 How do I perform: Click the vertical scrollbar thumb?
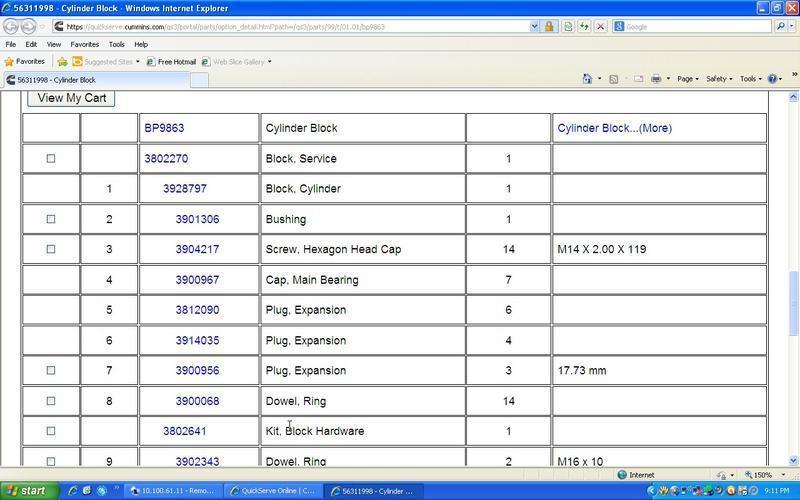pyautogui.click(x=793, y=304)
